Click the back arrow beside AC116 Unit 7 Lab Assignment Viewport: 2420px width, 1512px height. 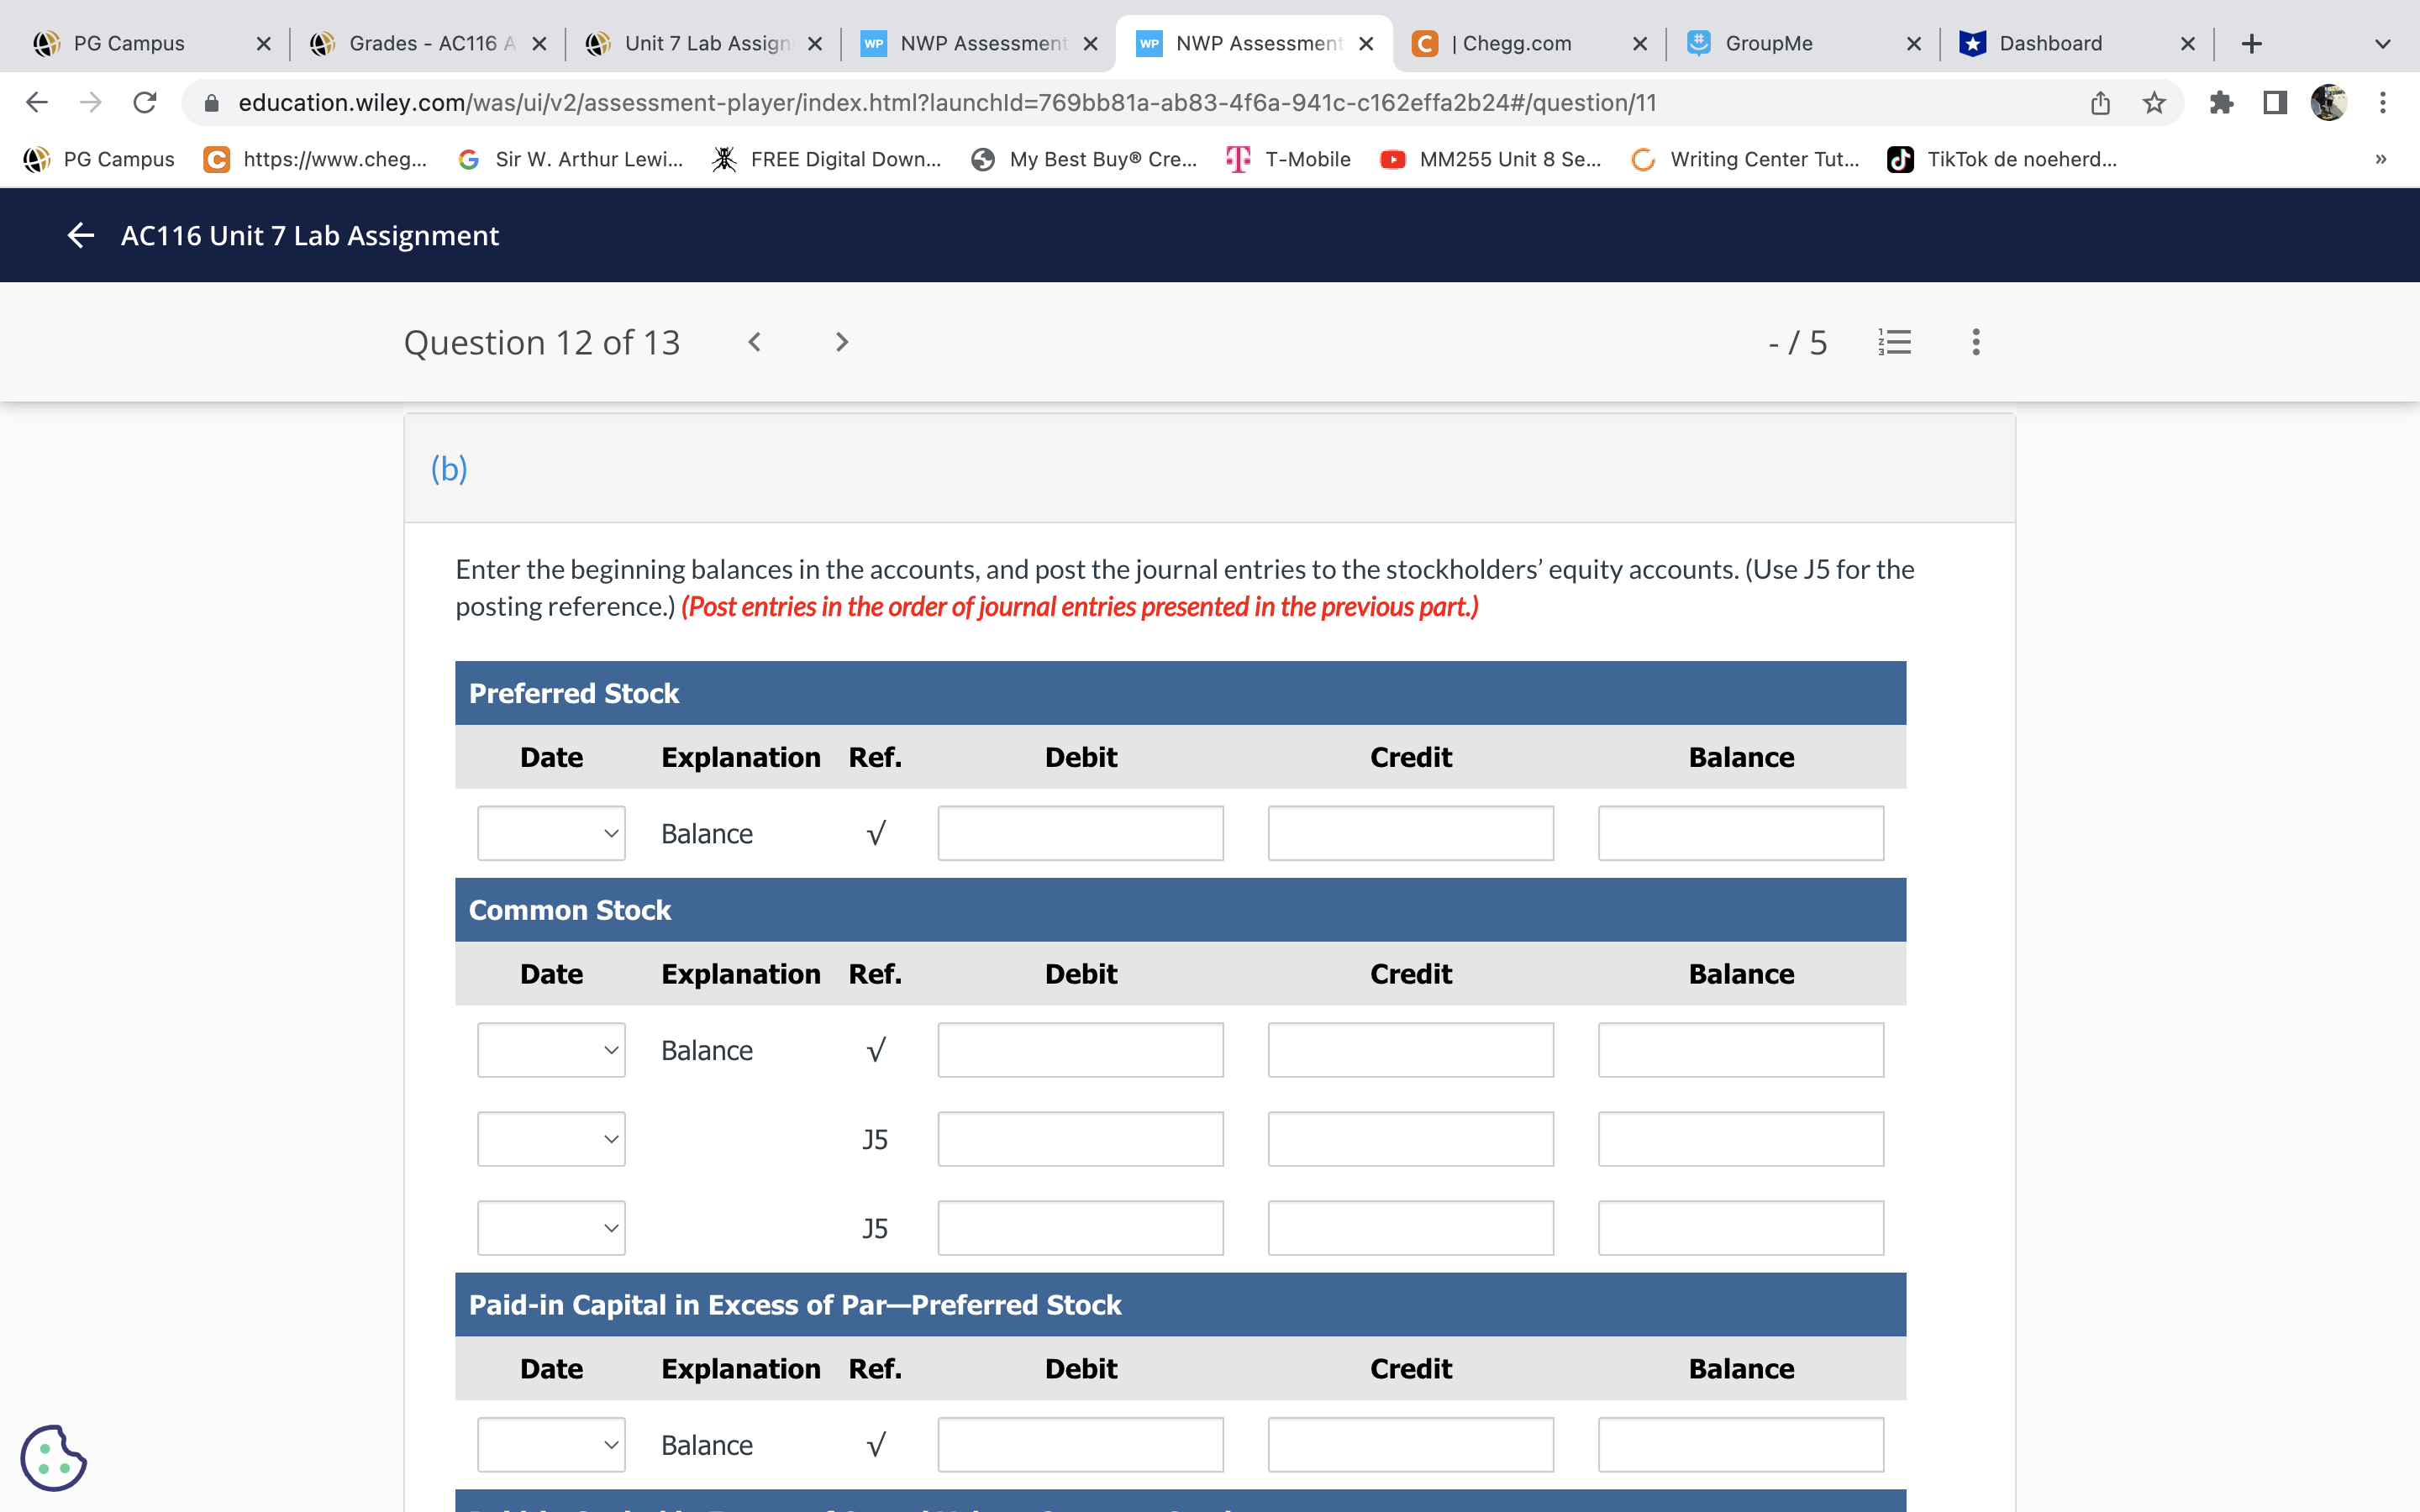tap(80, 236)
